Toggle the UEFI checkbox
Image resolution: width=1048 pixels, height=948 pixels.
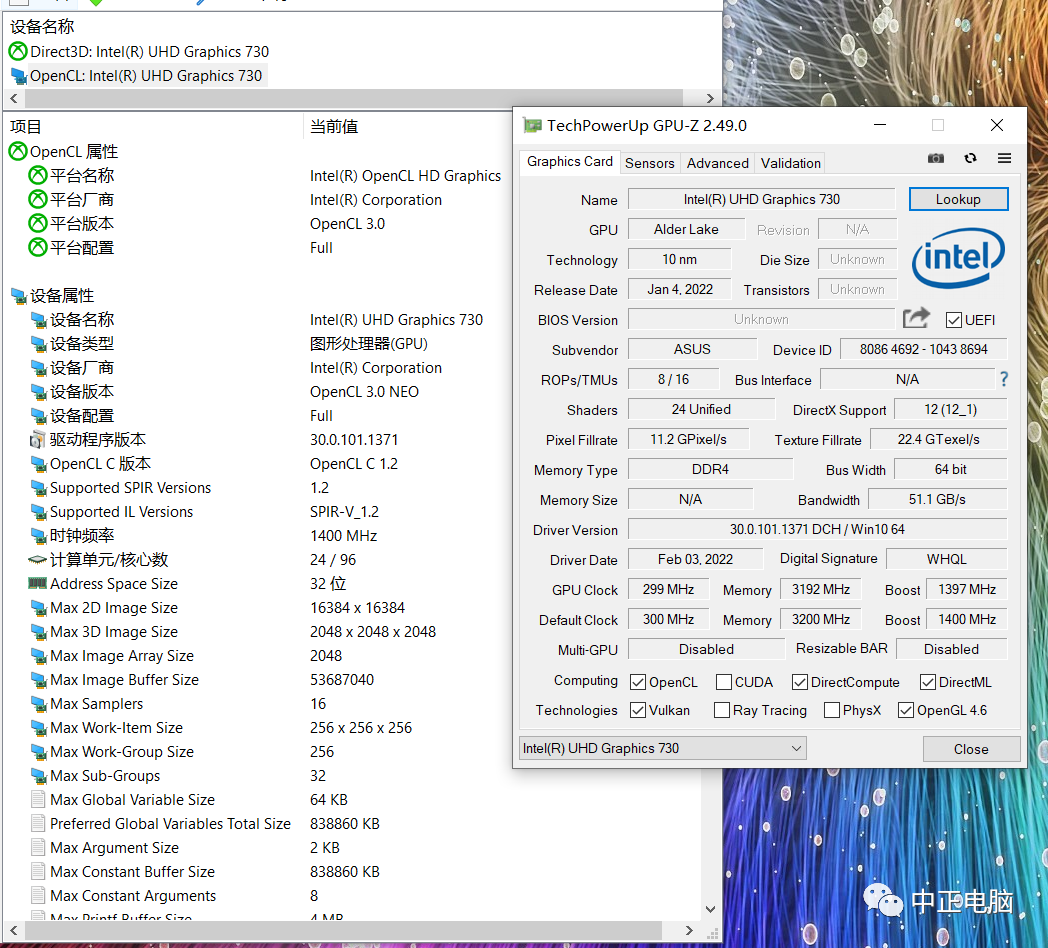point(954,320)
